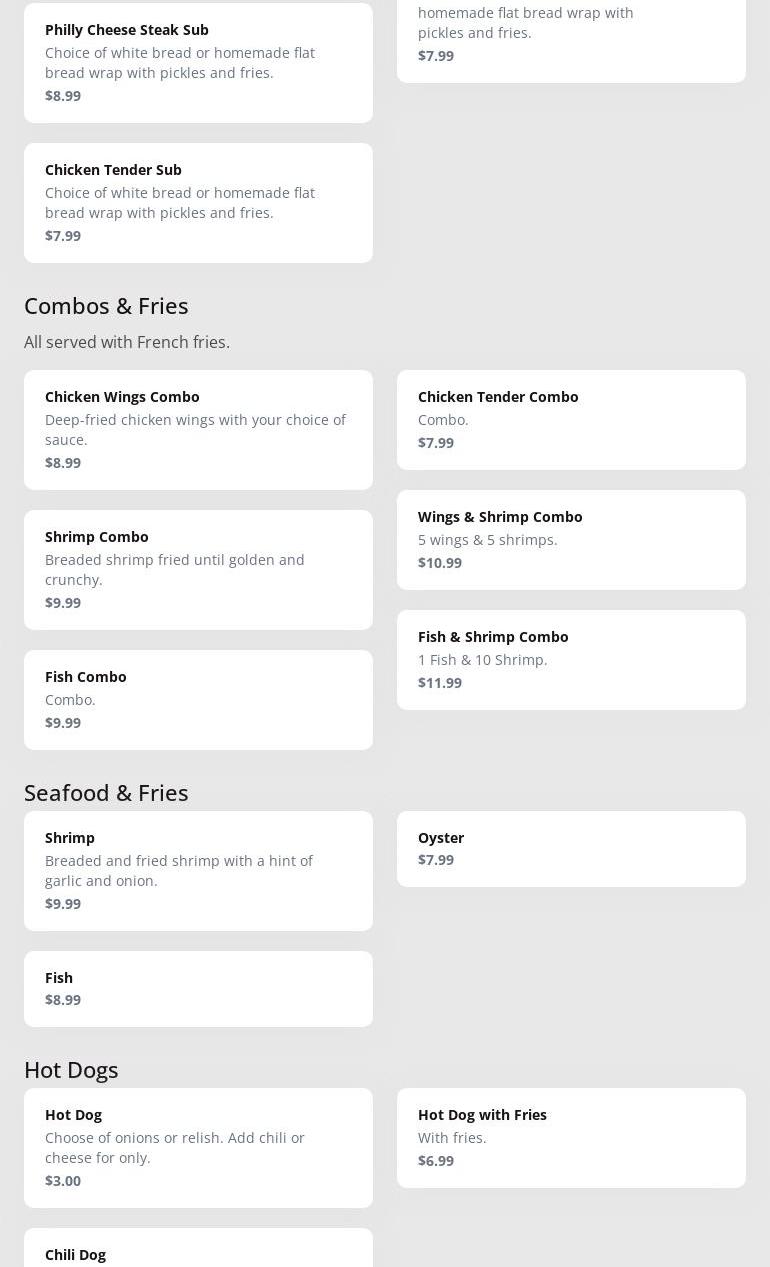
Task: Select the Chicken Tender Combo item
Action: (x=571, y=420)
